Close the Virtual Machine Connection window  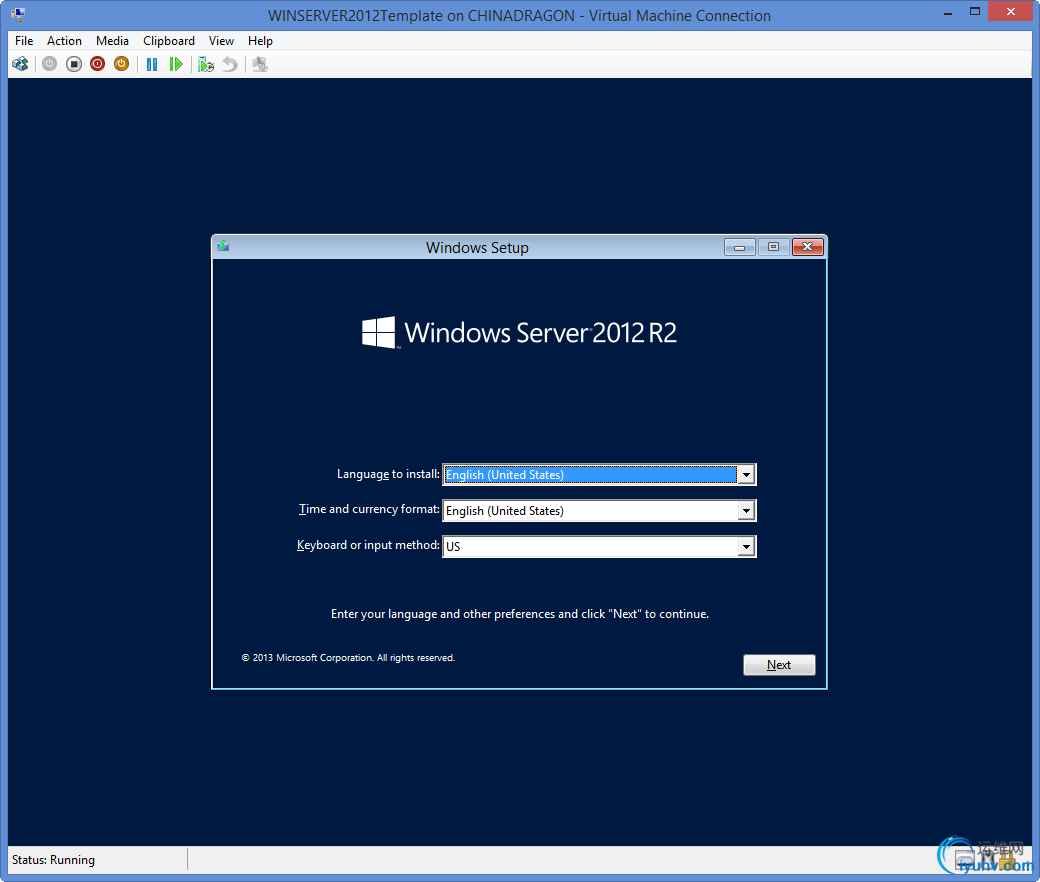1011,12
